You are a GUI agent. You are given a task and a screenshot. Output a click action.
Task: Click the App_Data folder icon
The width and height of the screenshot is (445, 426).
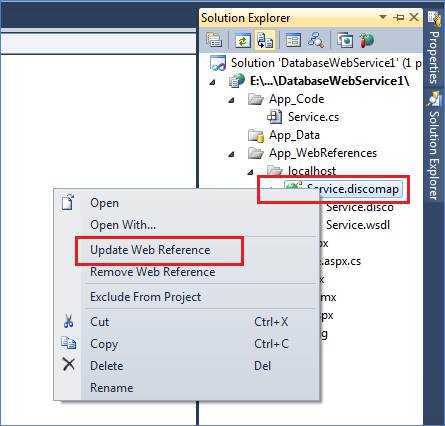coord(256,135)
